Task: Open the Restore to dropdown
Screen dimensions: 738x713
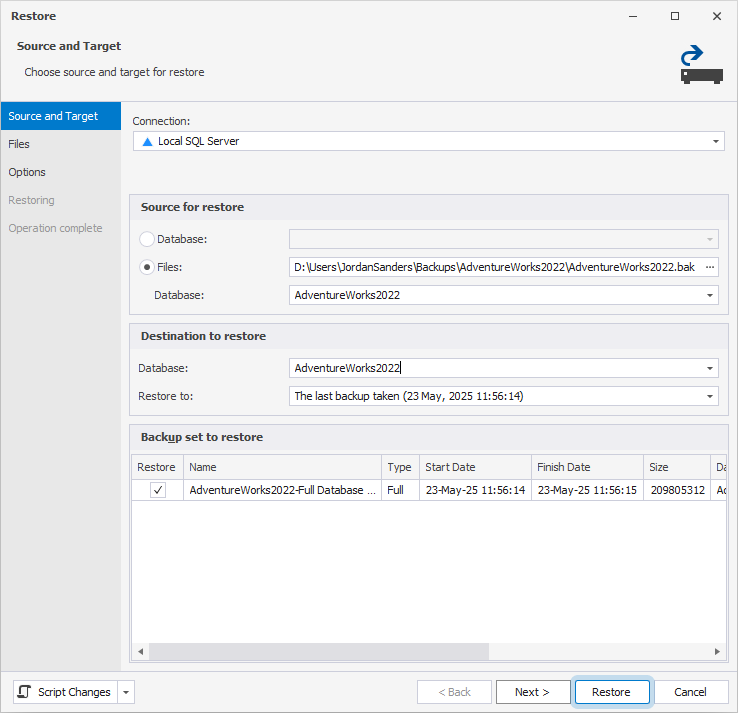Action: pyautogui.click(x=710, y=396)
